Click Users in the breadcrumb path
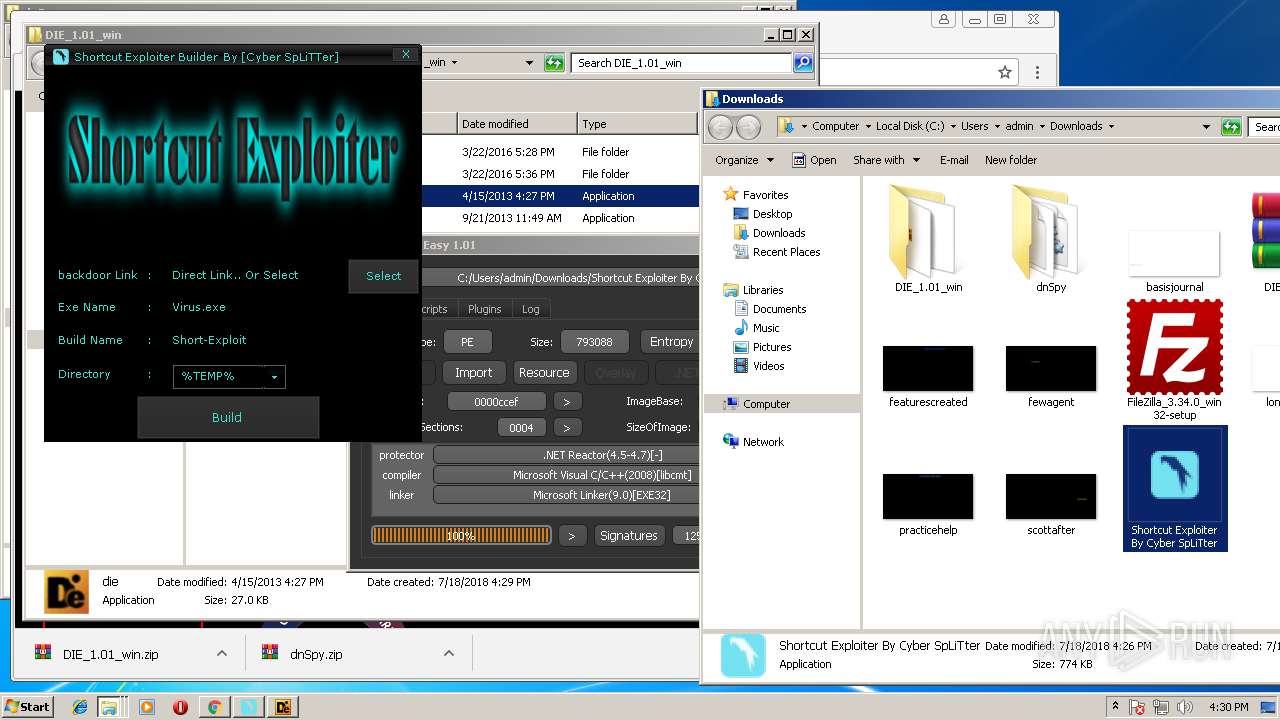Image resolution: width=1280 pixels, height=720 pixels. coord(975,126)
